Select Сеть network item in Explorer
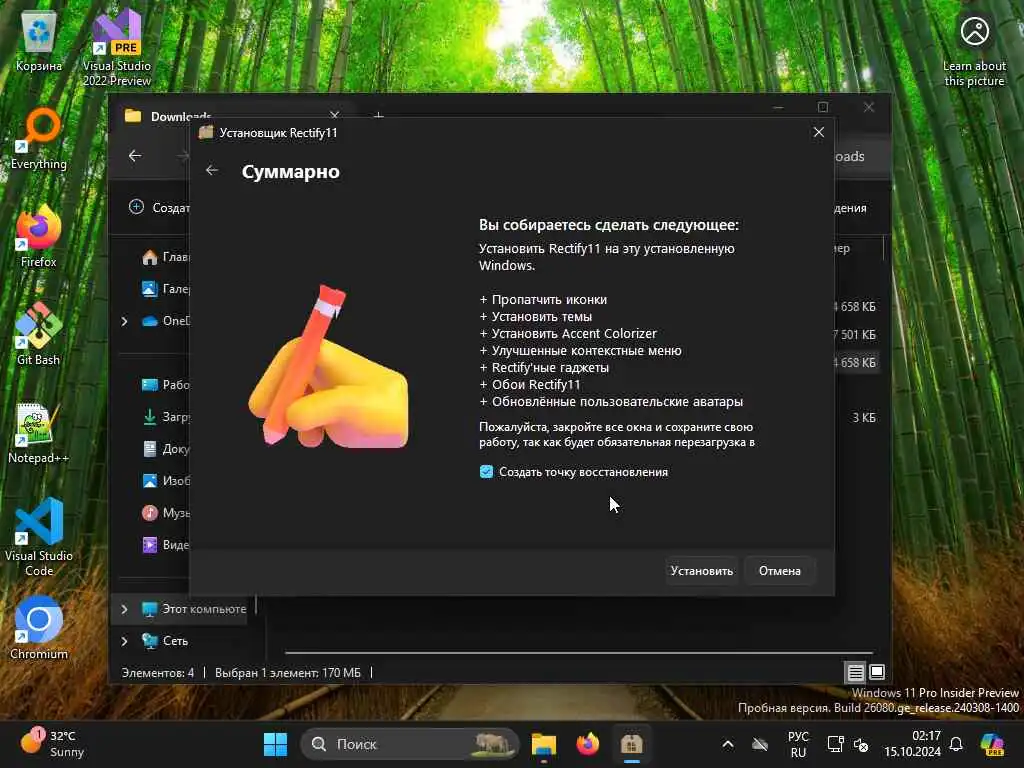The width and height of the screenshot is (1024, 768). pyautogui.click(x=165, y=641)
